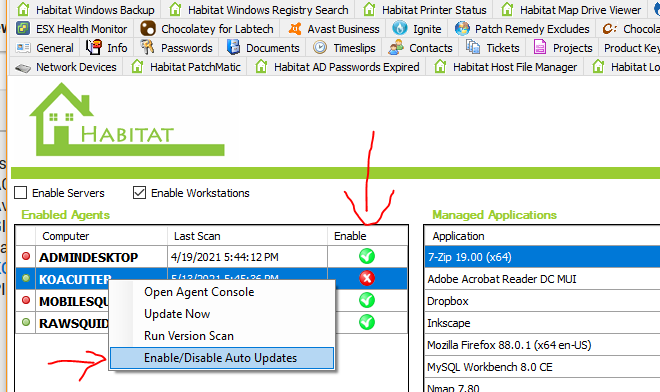The width and height of the screenshot is (660, 392).
Task: Open the Avast Business tab icon
Action: point(295,29)
